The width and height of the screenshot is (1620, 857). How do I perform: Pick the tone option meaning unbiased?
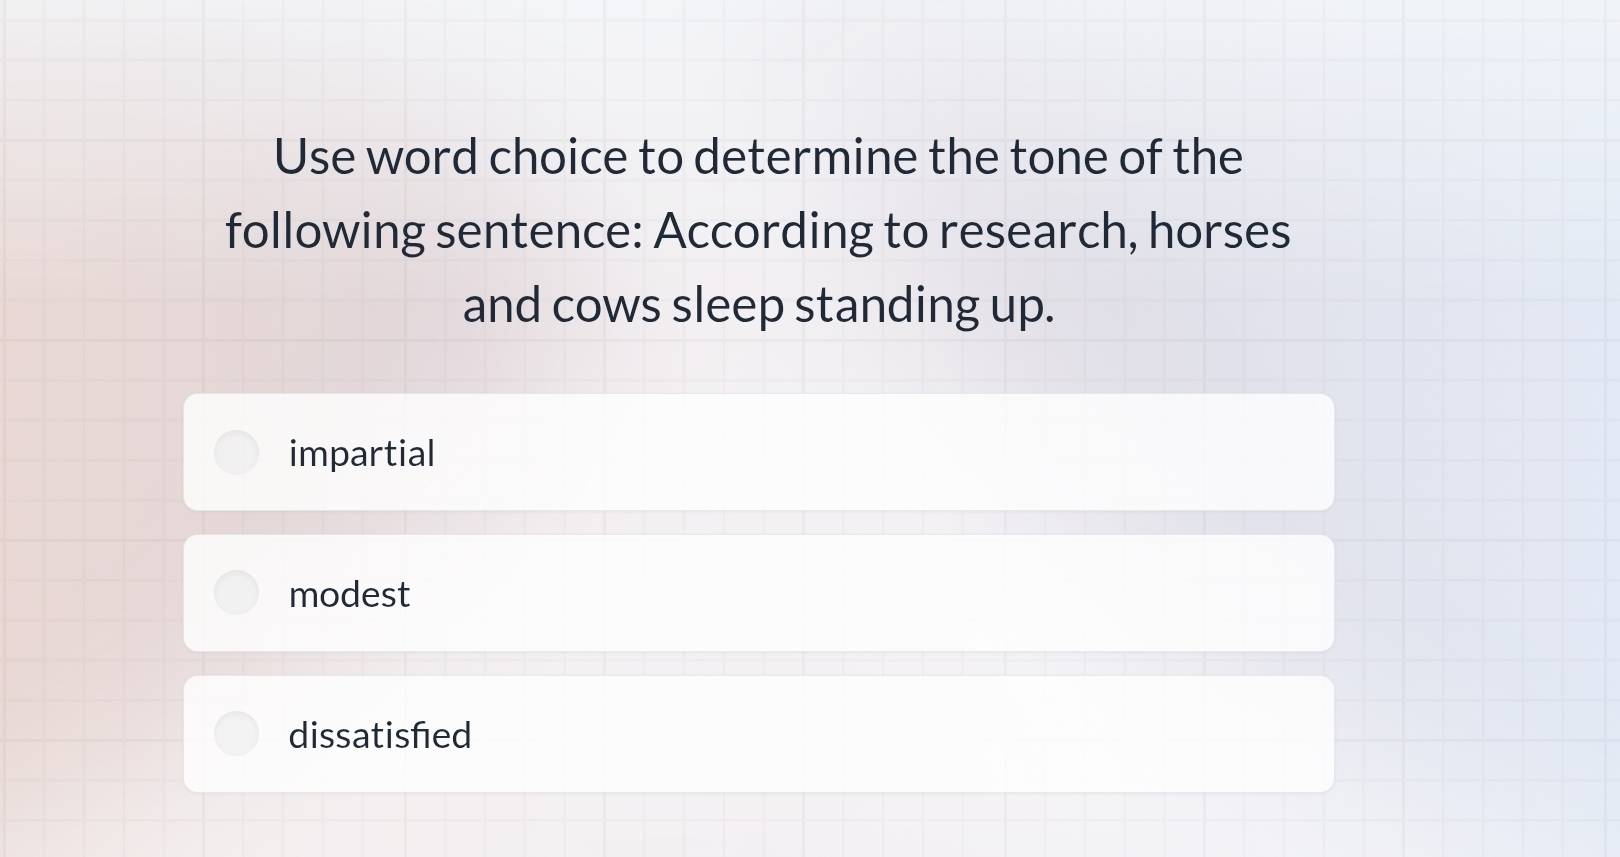click(x=362, y=452)
